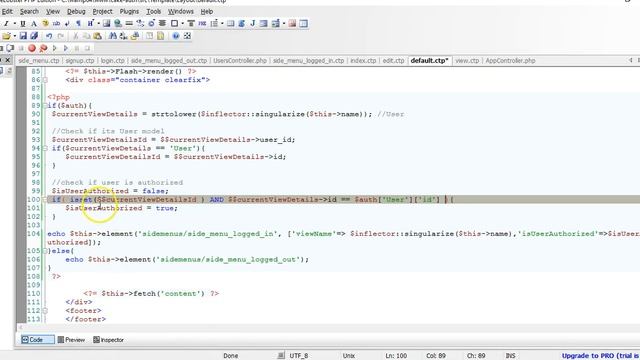The width and height of the screenshot is (640, 360).
Task: Collapse the footer fold on line 112
Action: (45, 311)
